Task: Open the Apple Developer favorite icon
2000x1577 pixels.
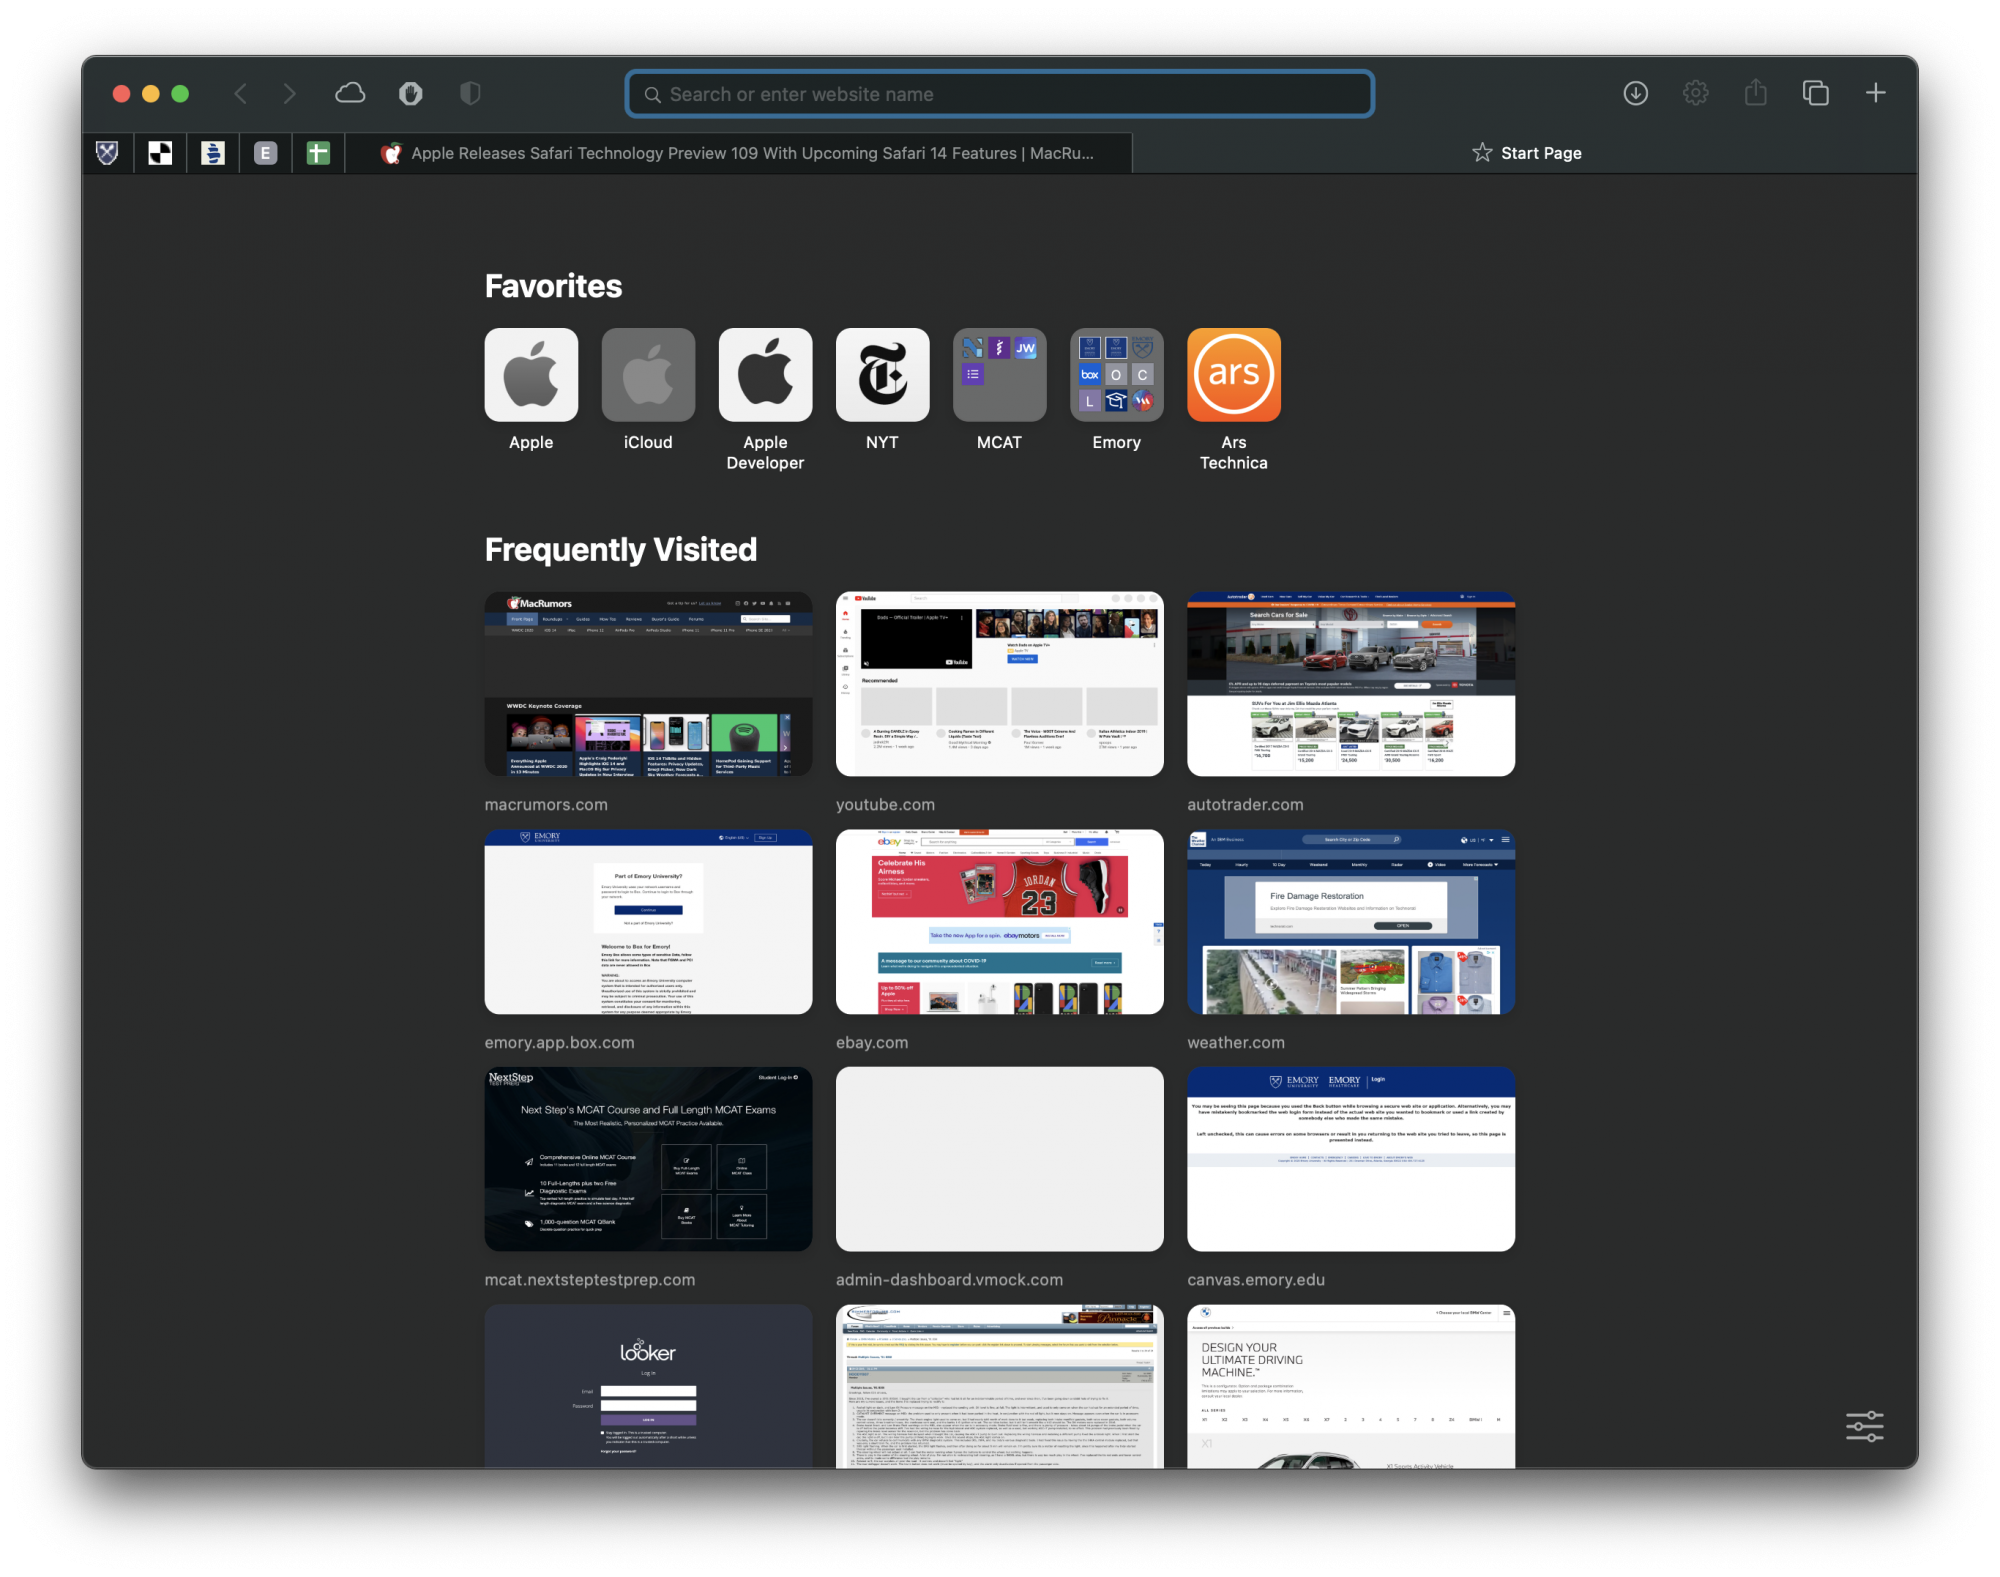Action: [x=765, y=375]
